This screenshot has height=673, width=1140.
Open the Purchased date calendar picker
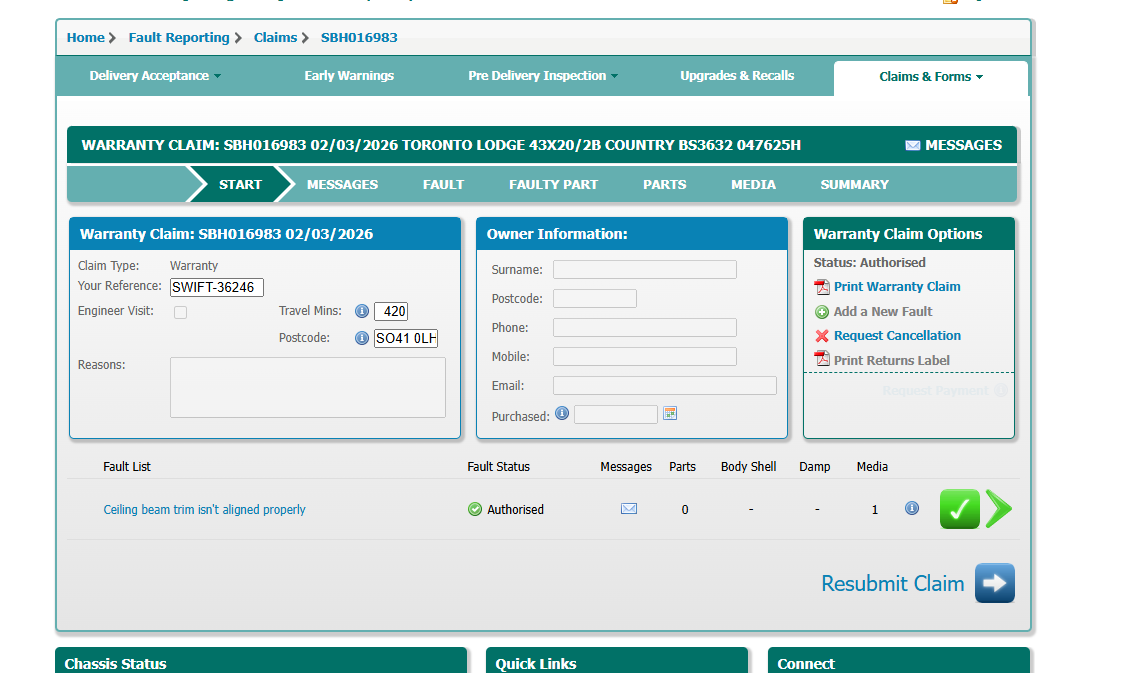pyautogui.click(x=670, y=413)
